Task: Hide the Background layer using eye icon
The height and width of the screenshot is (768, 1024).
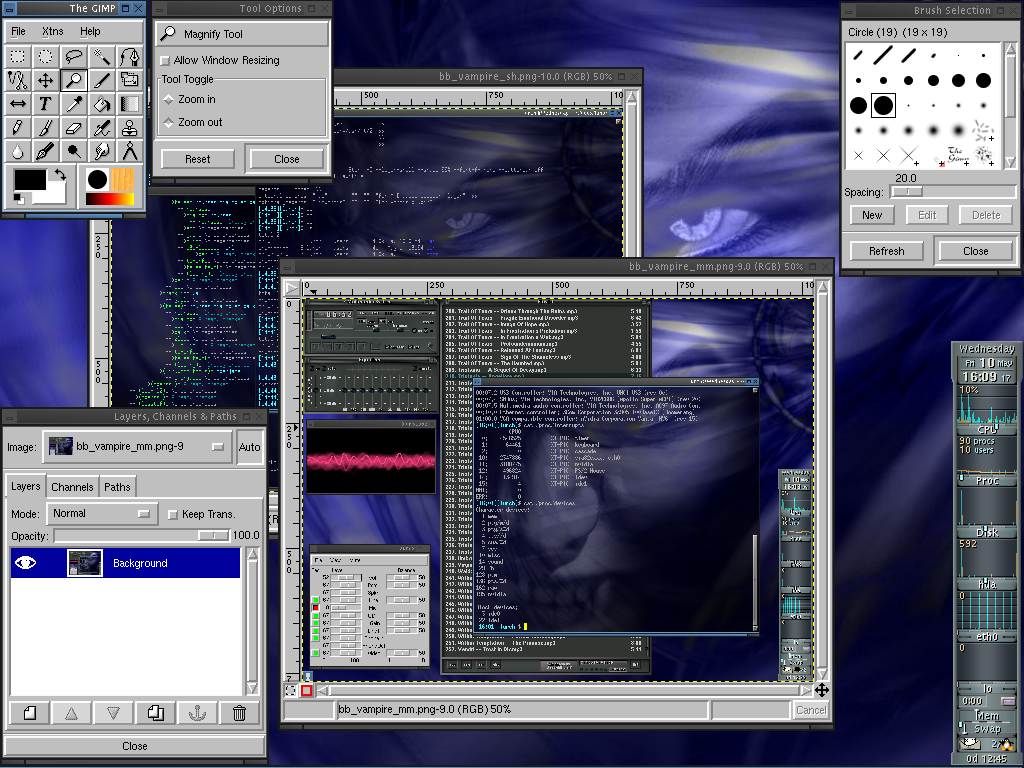Action: pos(26,563)
